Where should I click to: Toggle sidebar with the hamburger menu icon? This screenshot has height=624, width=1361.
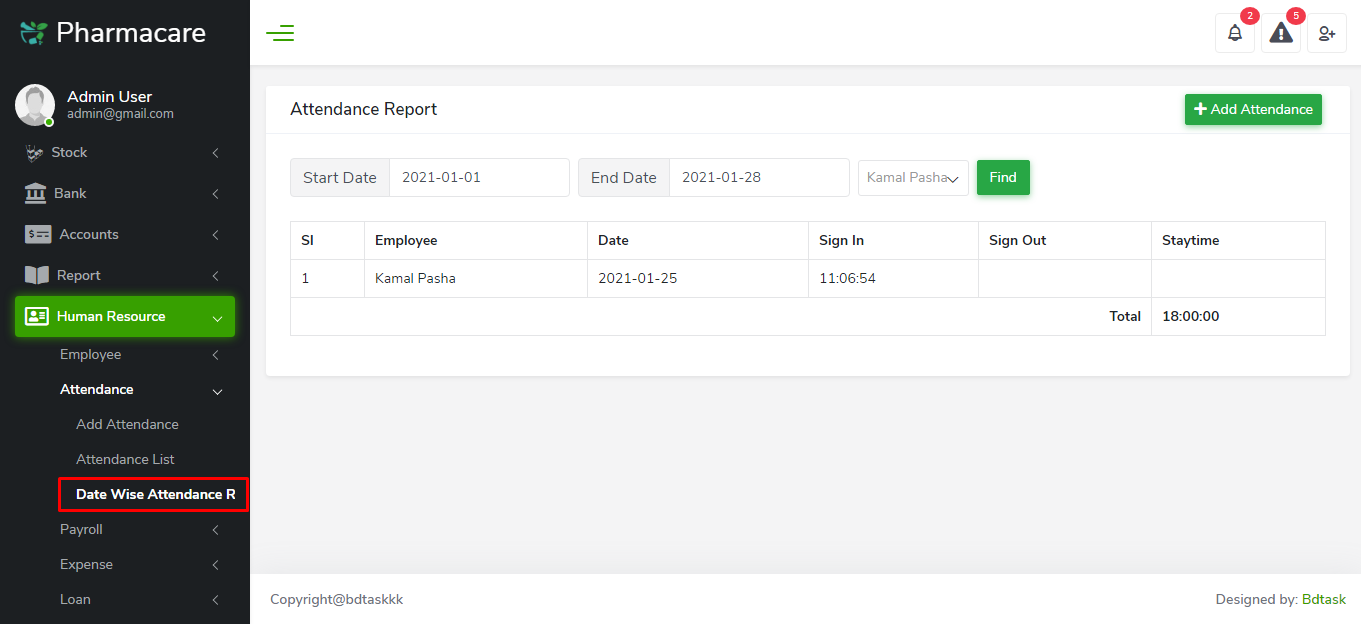[x=280, y=33]
